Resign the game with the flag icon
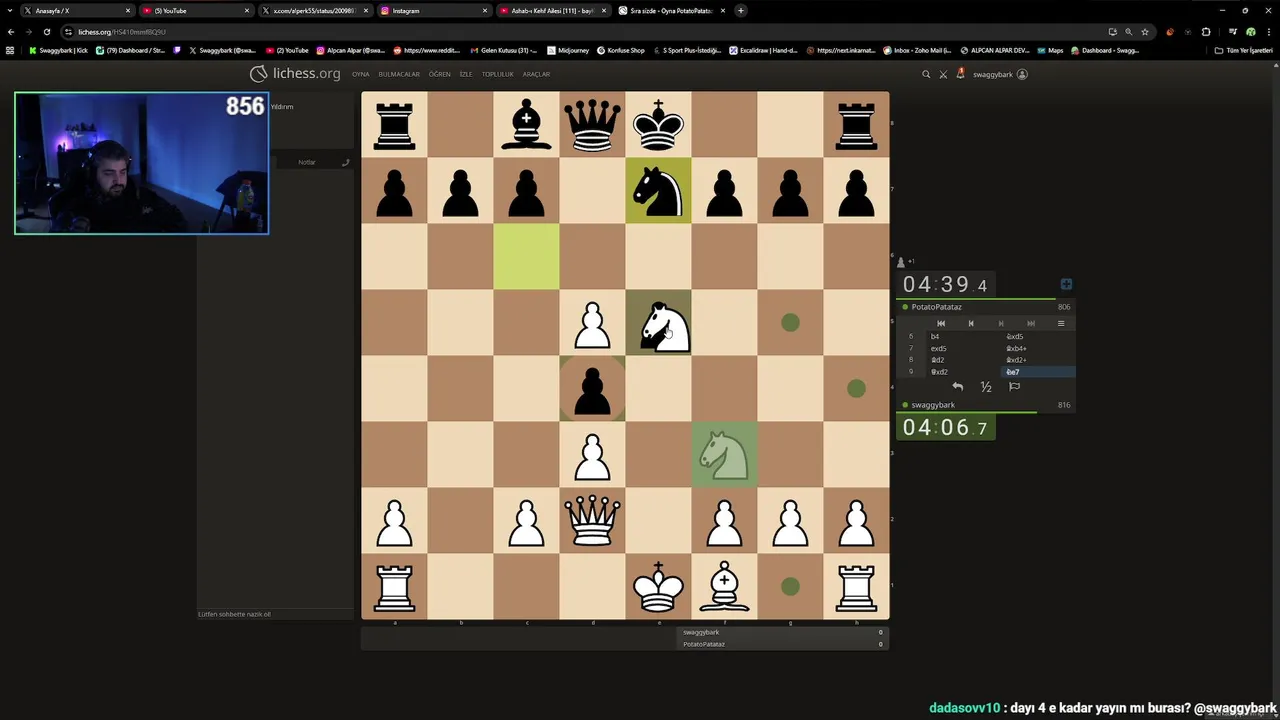 point(1014,386)
